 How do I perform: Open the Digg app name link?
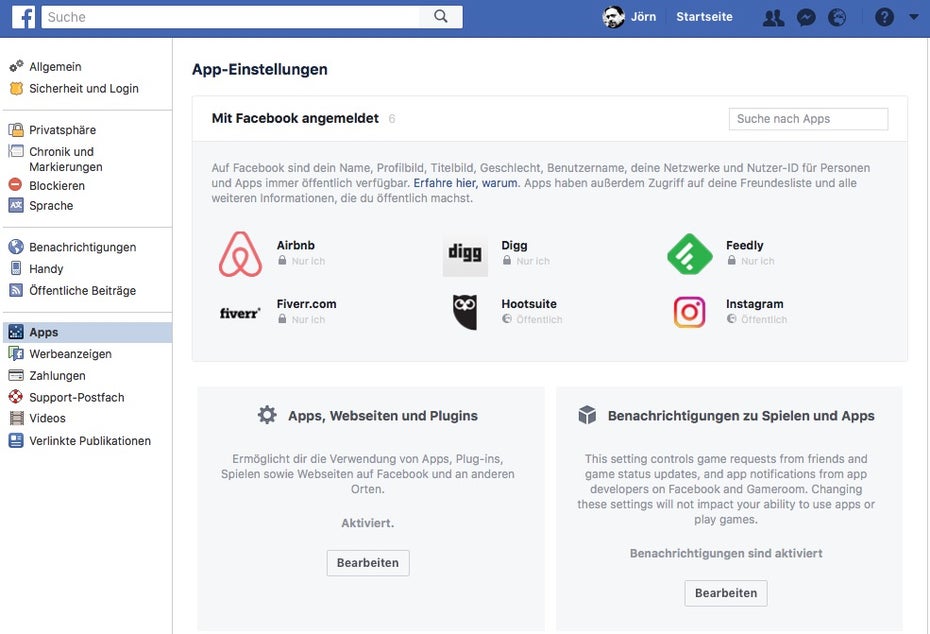coord(514,245)
